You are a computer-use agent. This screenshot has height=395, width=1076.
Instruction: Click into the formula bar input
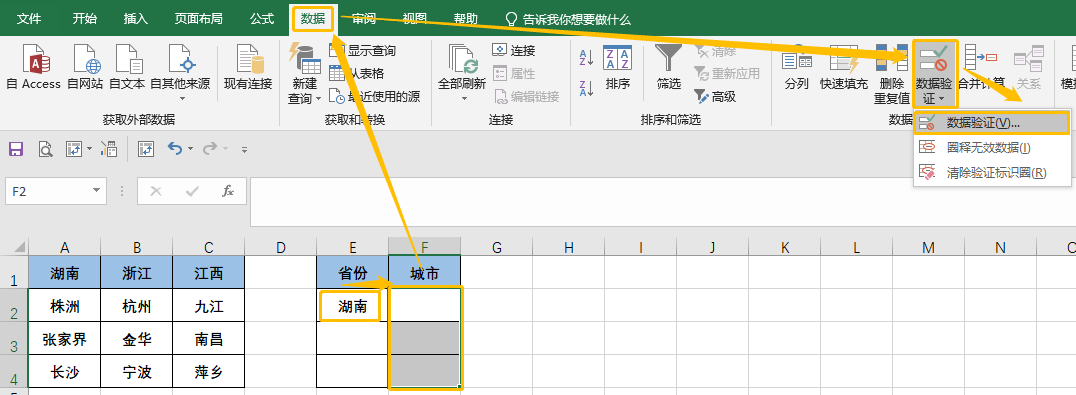pyautogui.click(x=662, y=202)
